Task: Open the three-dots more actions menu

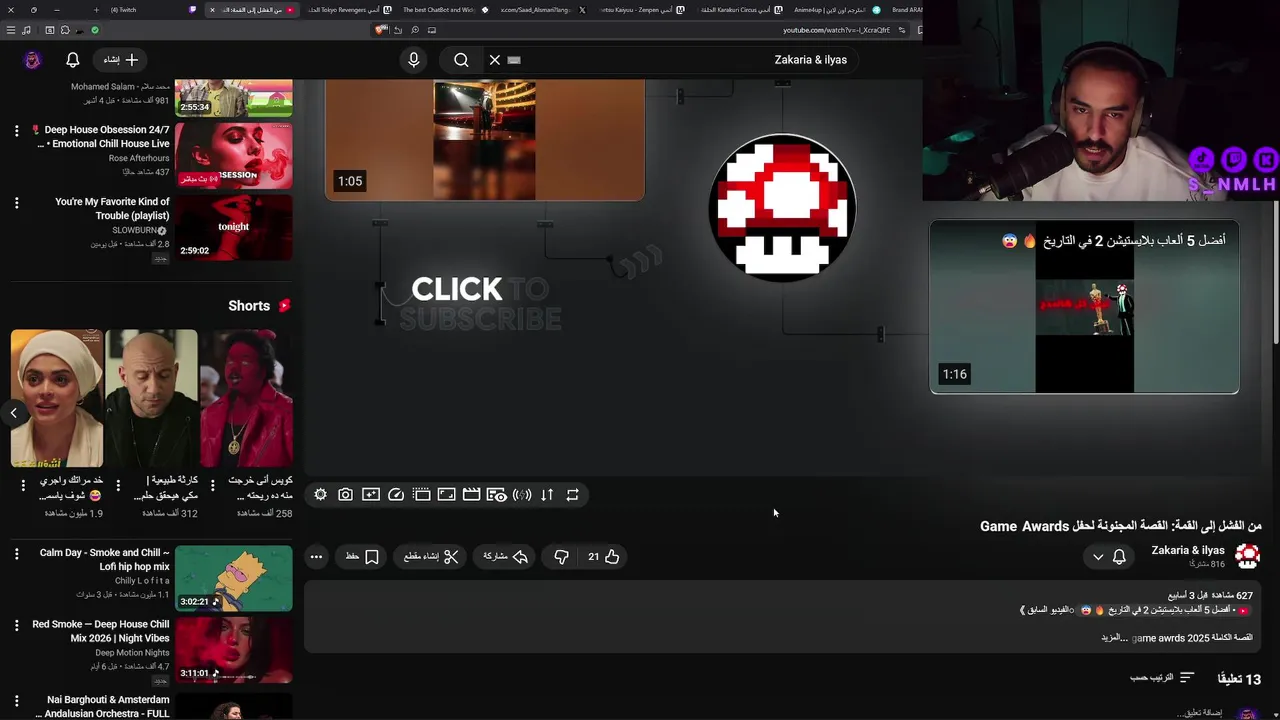Action: tap(316, 557)
